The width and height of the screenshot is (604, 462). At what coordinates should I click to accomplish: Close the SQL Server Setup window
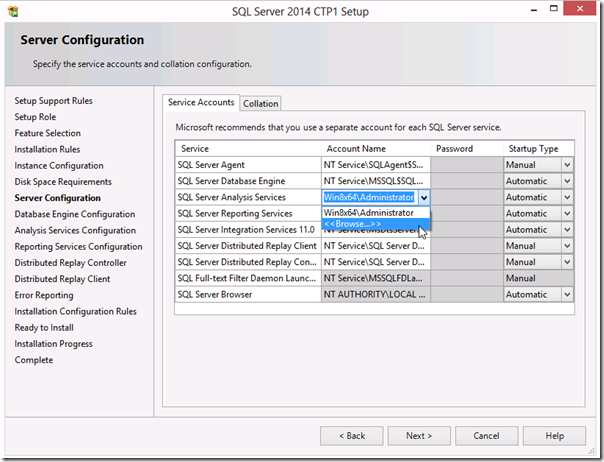[580, 8]
